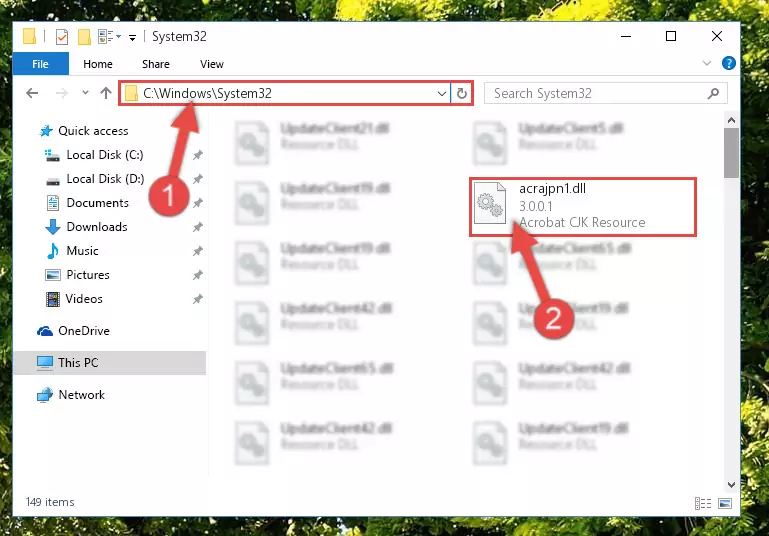Screen dimensions: 769x536
Task: Click the folder icon in address bar
Action: 131,93
